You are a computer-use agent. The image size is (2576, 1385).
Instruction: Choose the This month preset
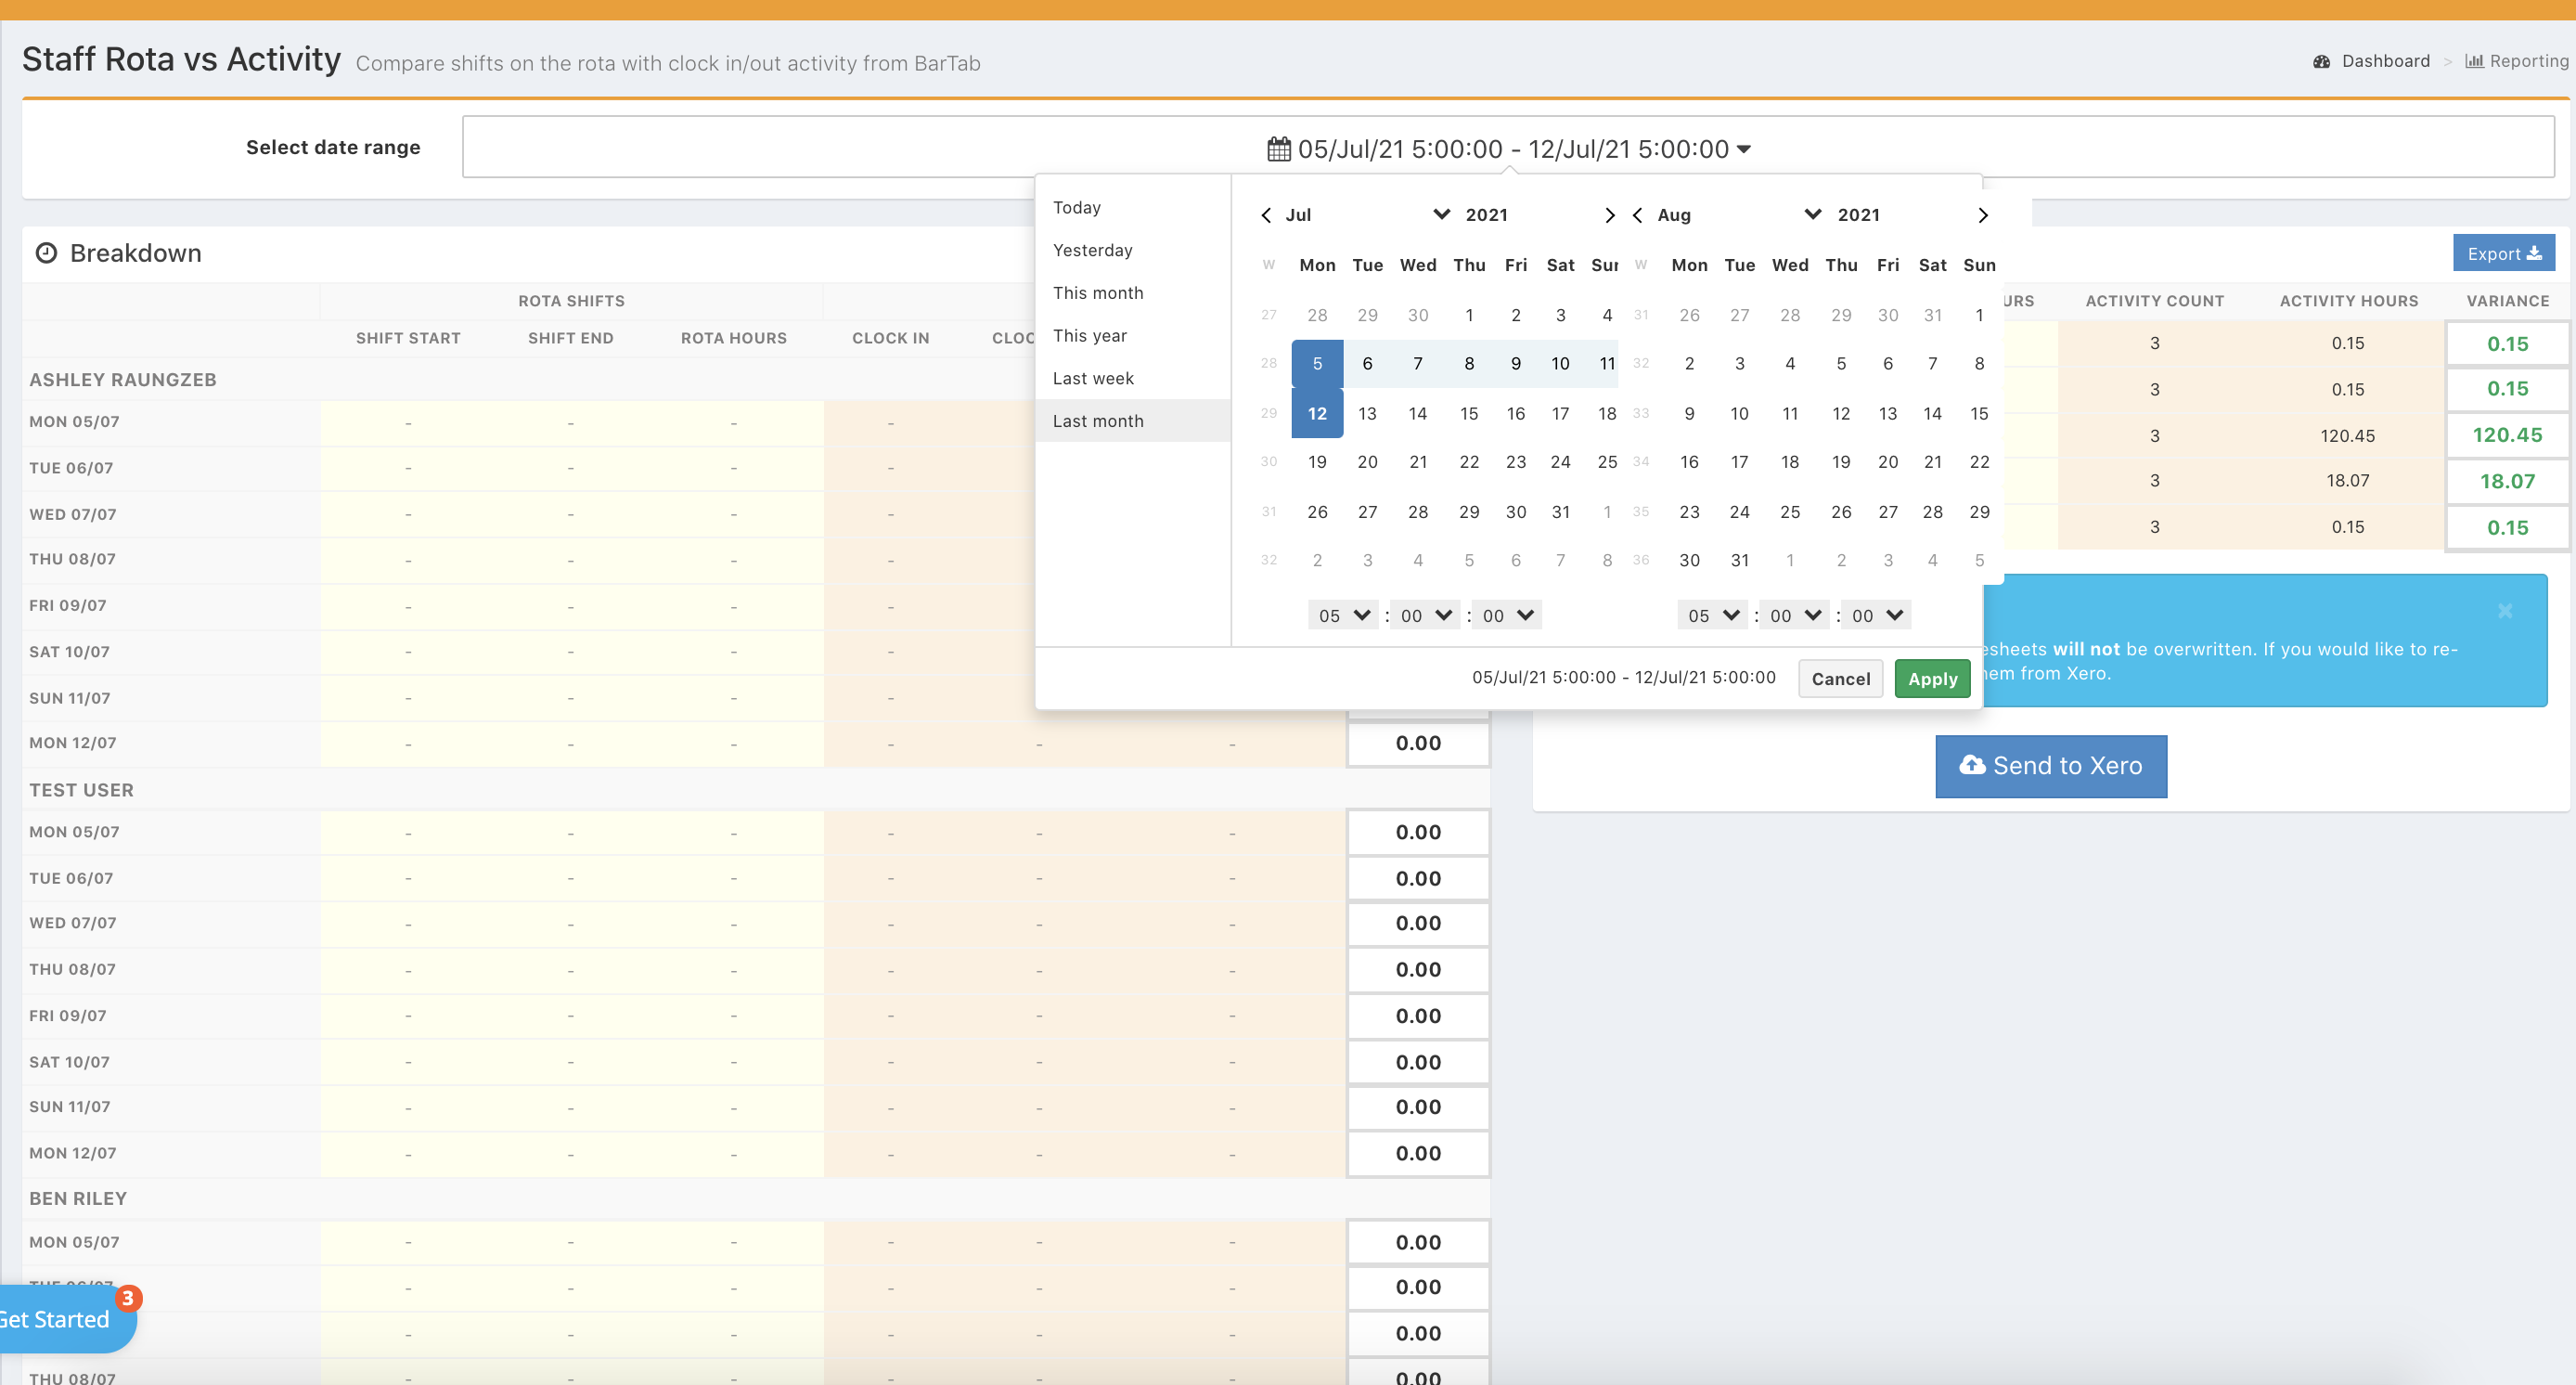(x=1097, y=293)
